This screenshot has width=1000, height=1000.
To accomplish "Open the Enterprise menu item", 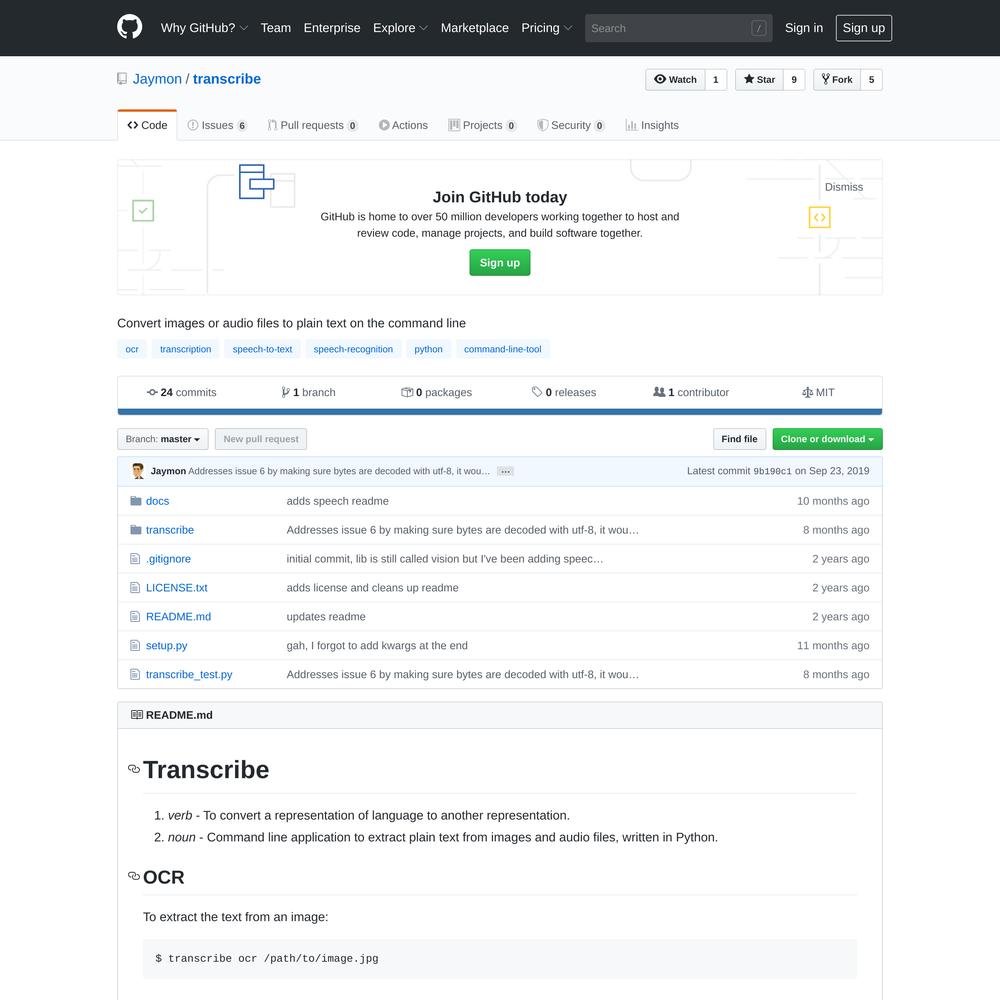I will [x=332, y=28].
